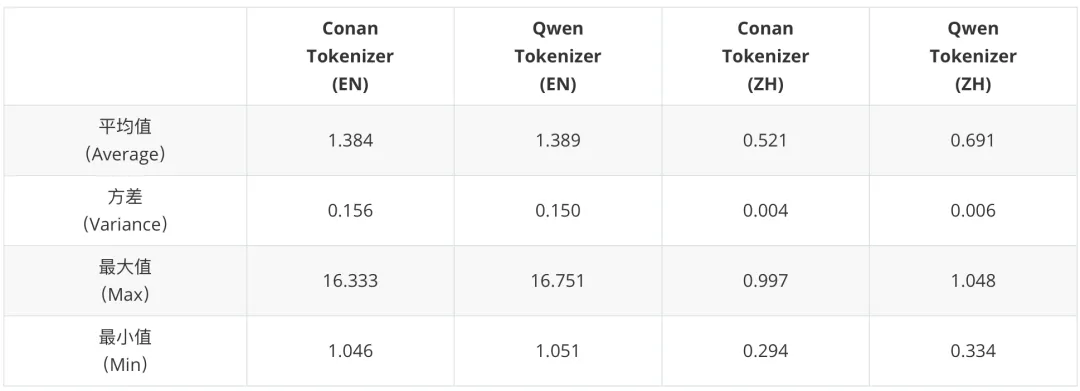Click the variance cell showing 0.156
Image resolution: width=1080 pixels, height=391 pixels.
(x=350, y=211)
